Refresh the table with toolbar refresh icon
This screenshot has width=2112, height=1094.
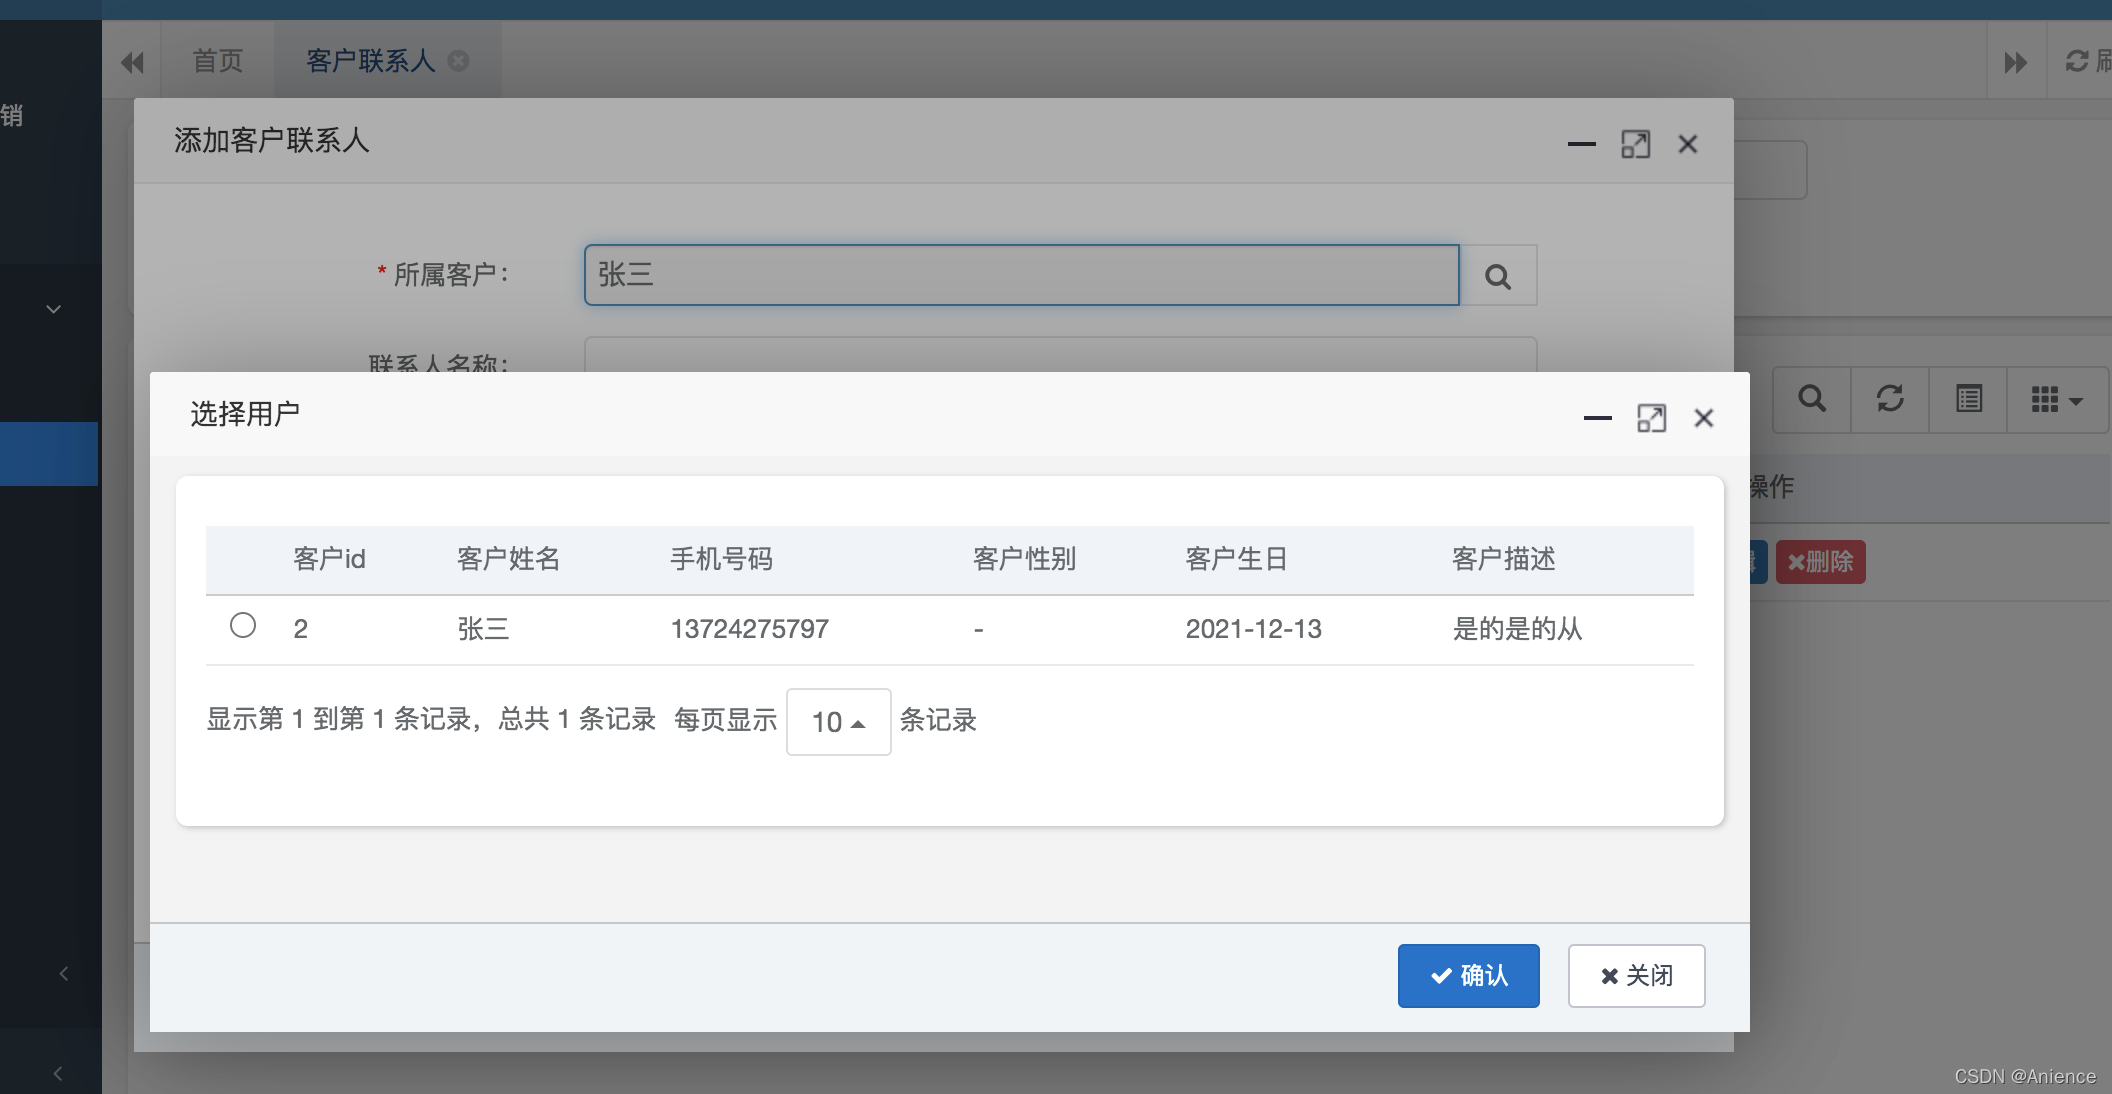click(1889, 399)
